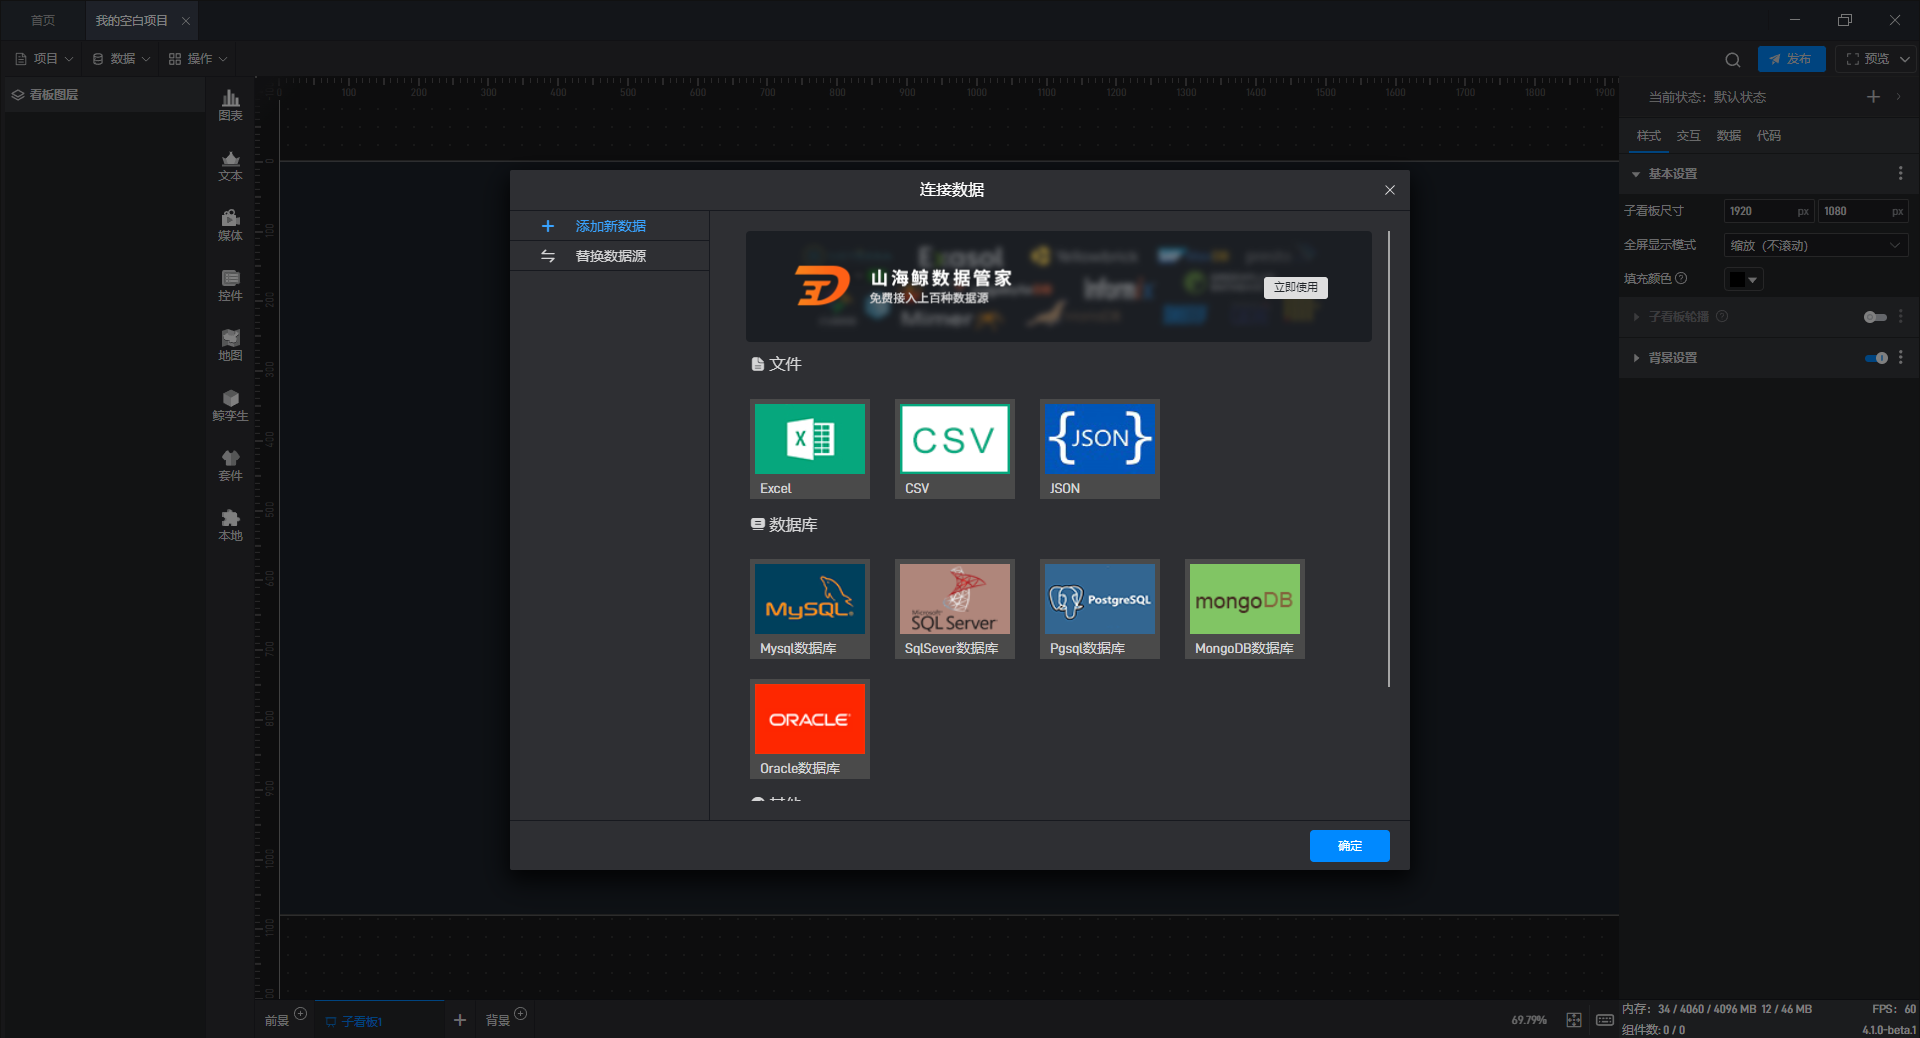Edit the board height field 1080

(1862, 211)
